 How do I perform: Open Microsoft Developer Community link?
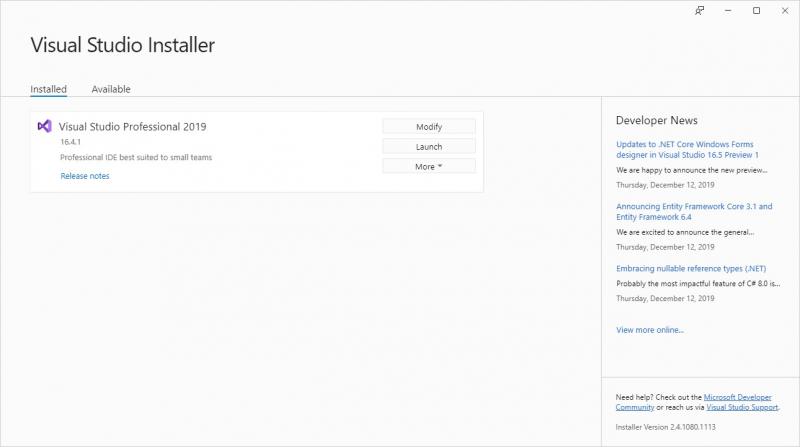(x=737, y=397)
